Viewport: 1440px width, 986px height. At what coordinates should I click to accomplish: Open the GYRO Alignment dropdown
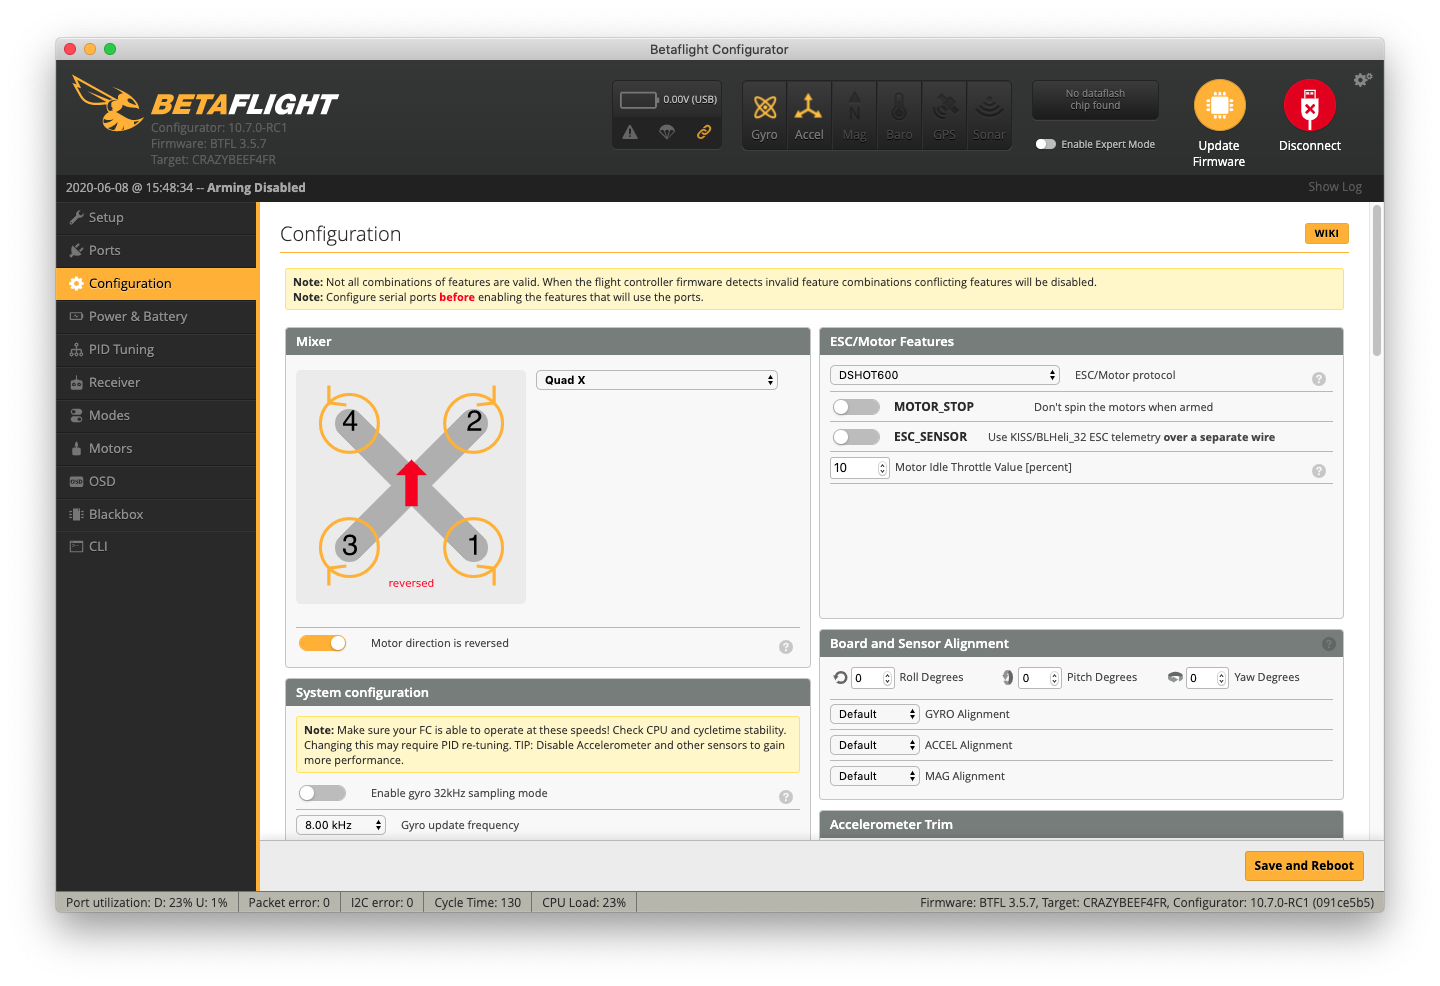874,714
